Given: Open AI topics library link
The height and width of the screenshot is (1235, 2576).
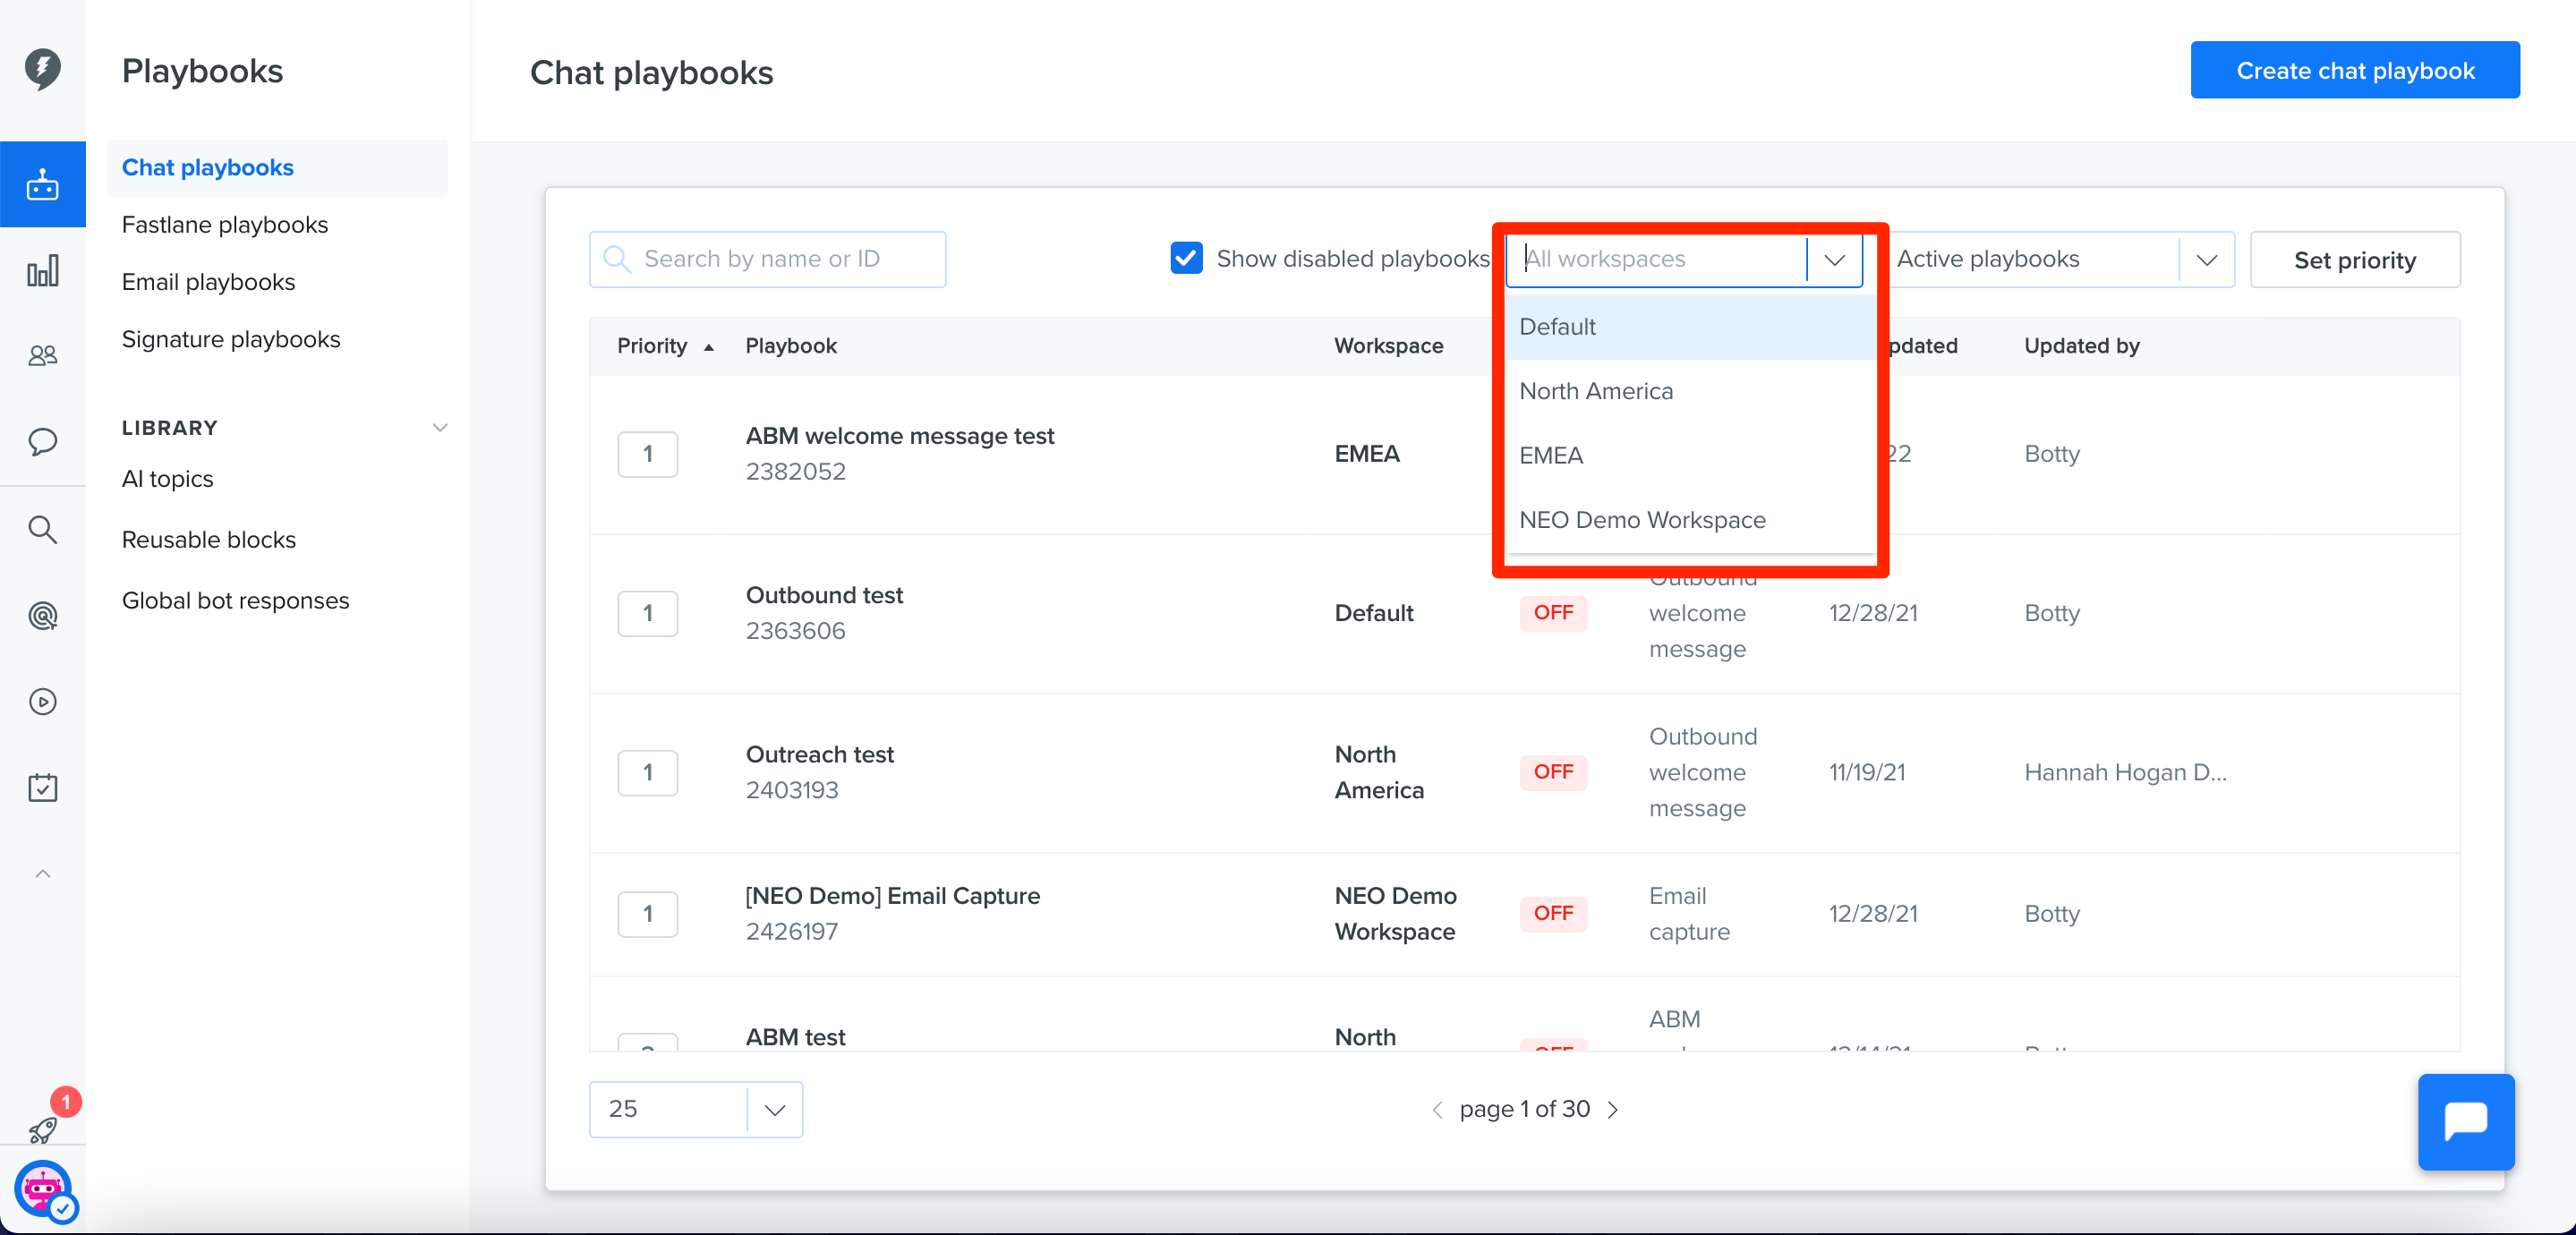Looking at the screenshot, I should tap(167, 479).
